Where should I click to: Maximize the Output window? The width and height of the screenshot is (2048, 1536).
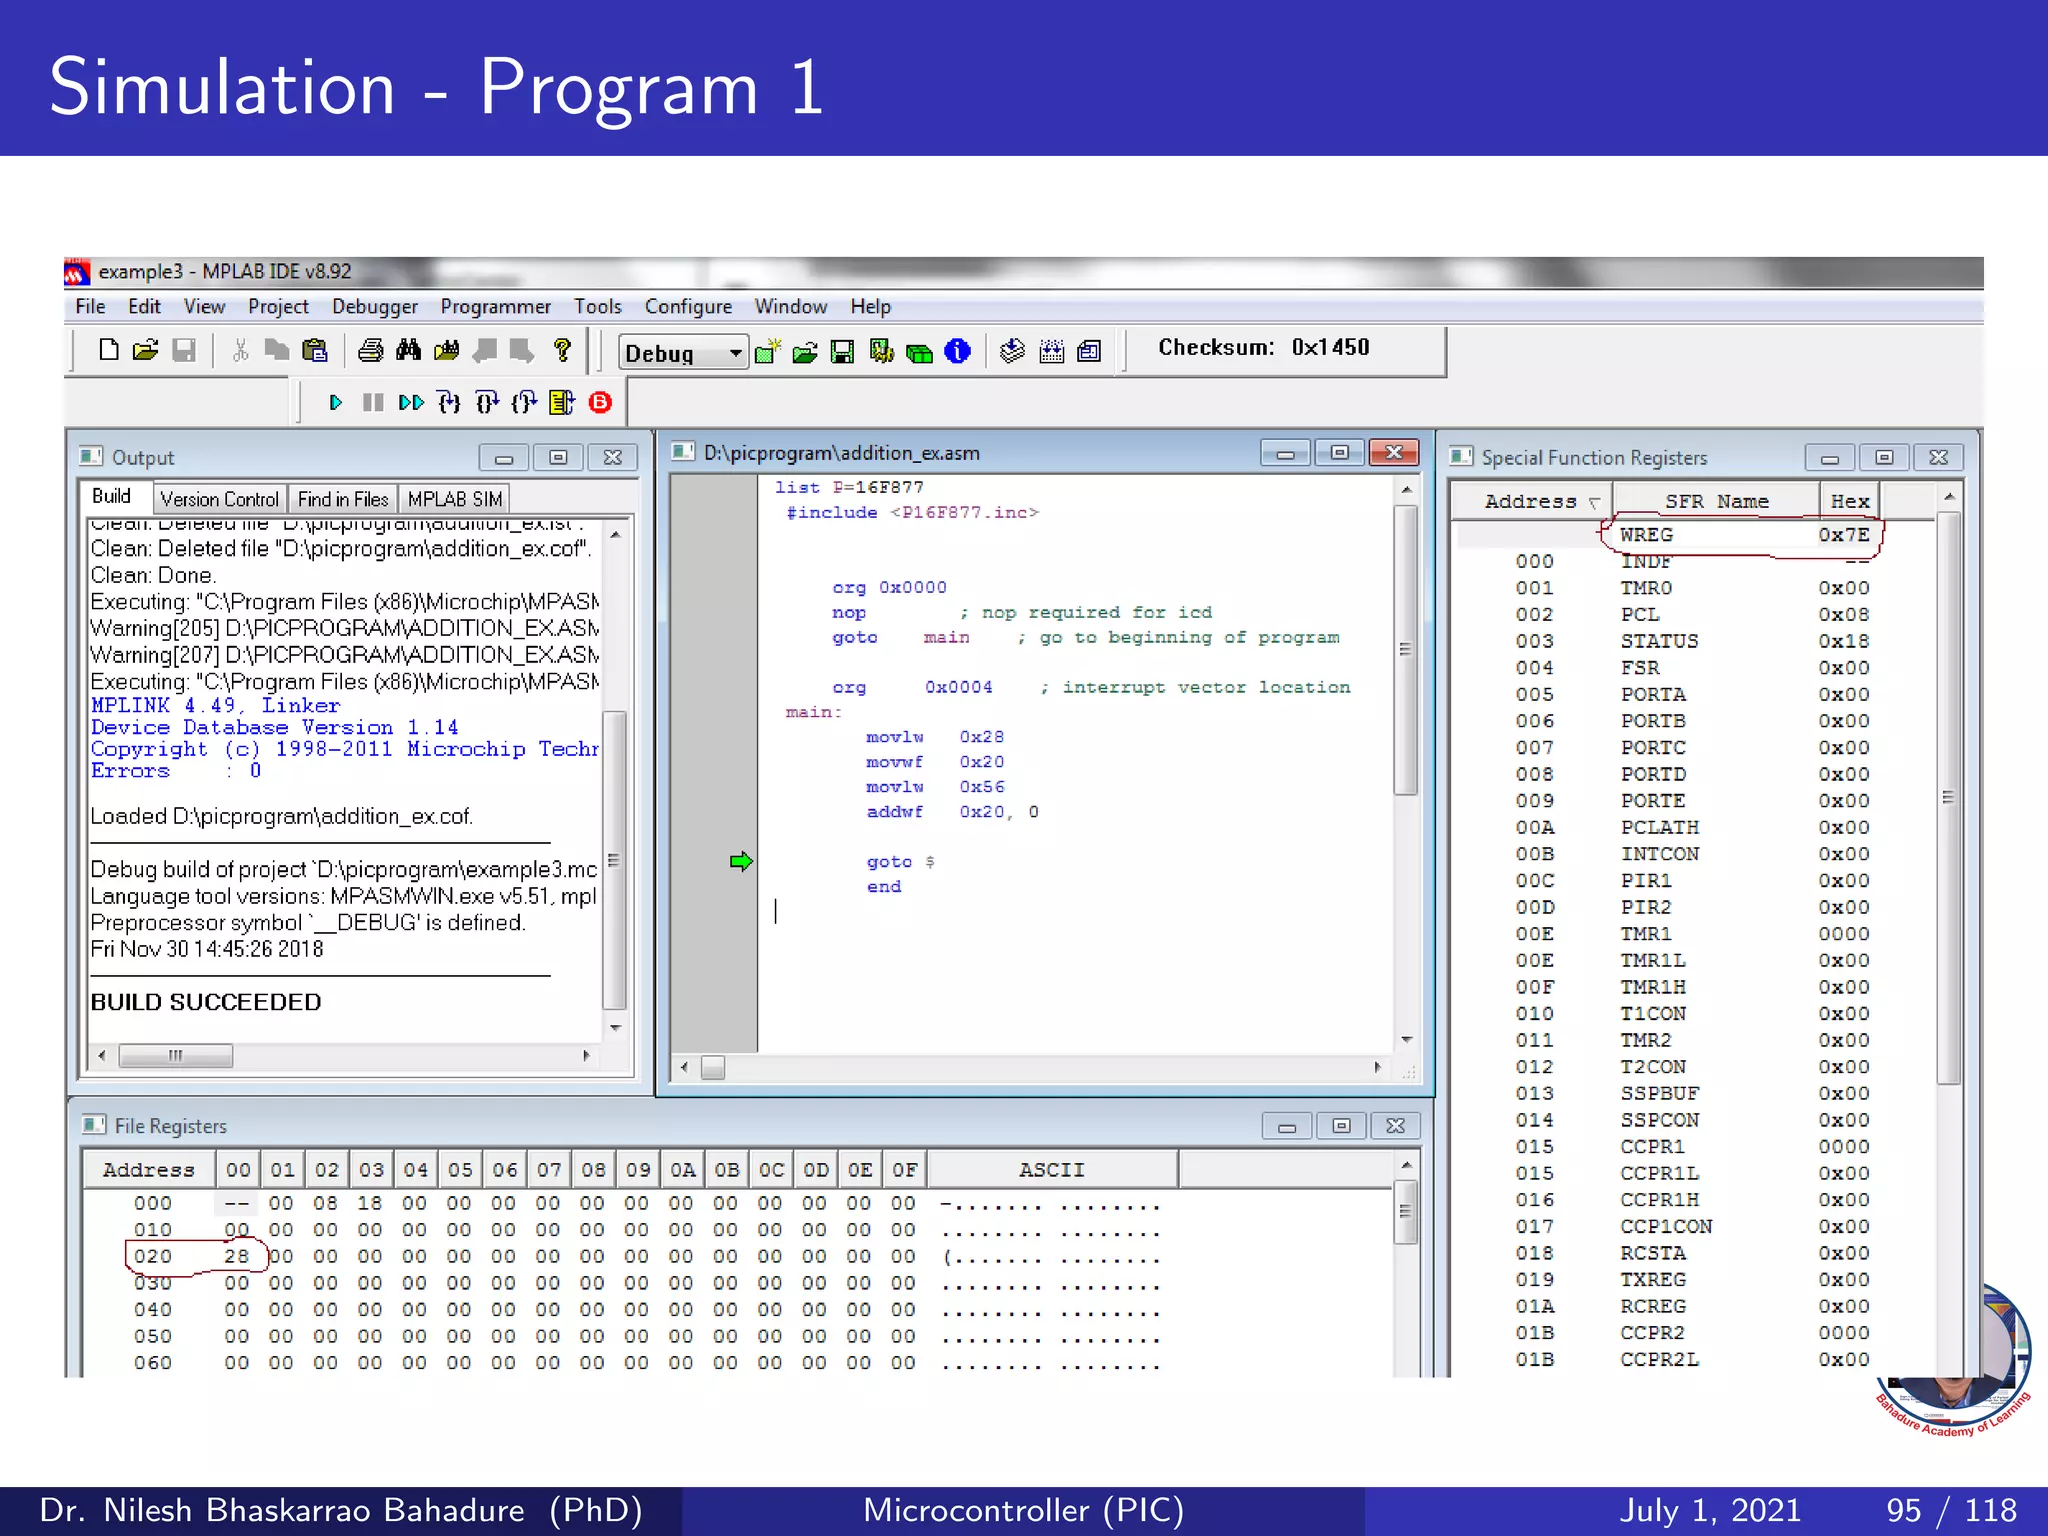tap(558, 457)
